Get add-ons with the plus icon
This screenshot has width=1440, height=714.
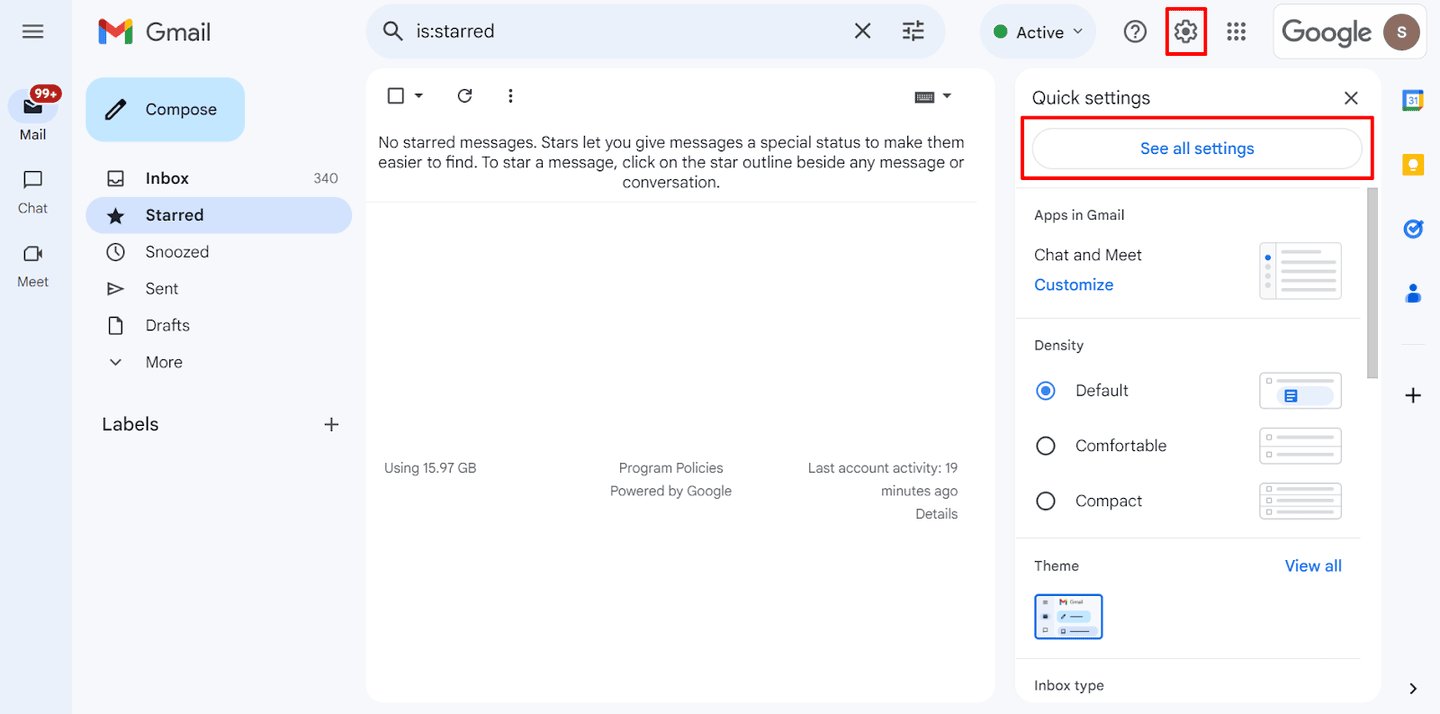[1413, 396]
